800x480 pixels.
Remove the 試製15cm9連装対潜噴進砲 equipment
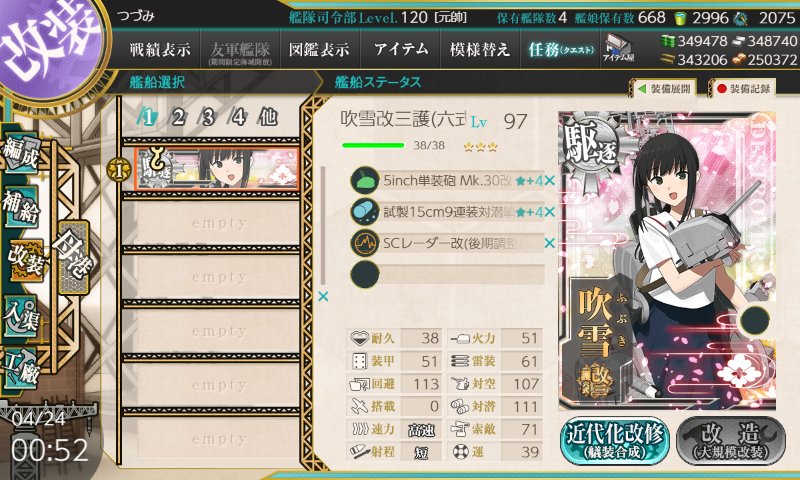pos(549,212)
